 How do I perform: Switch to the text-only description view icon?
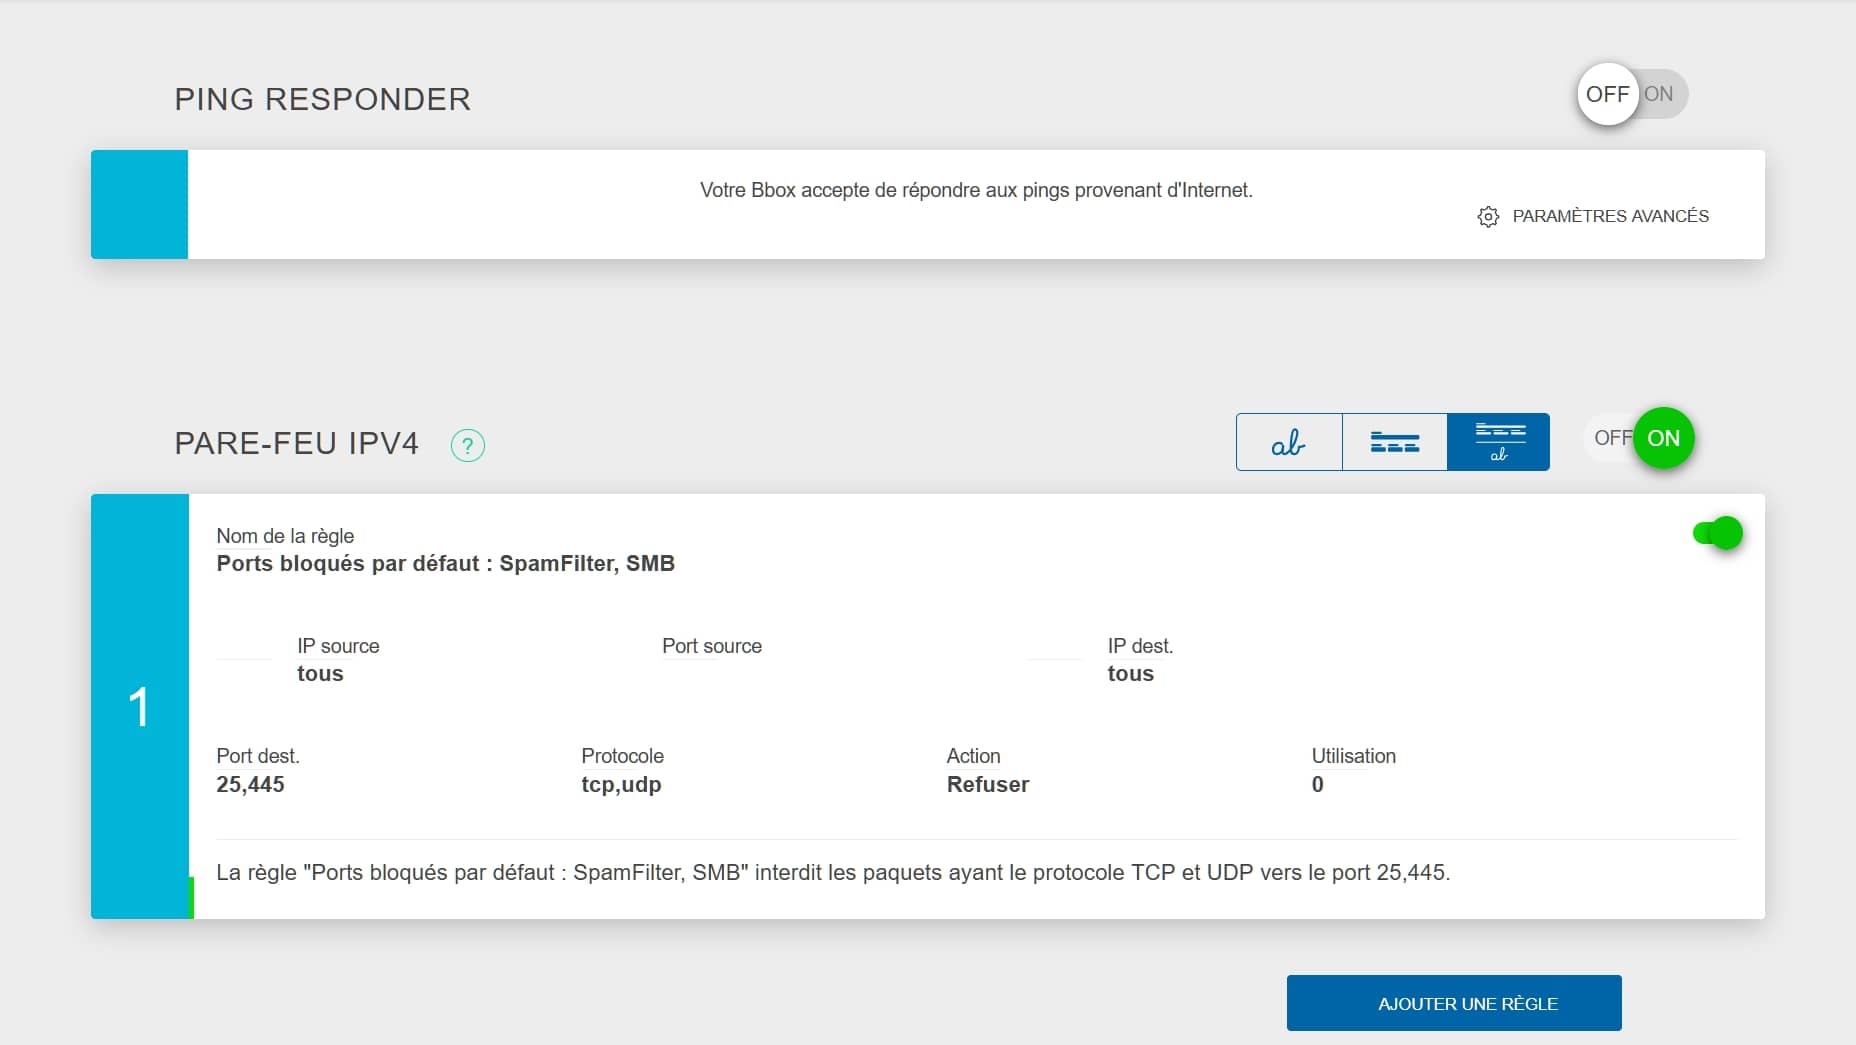[x=1289, y=442]
